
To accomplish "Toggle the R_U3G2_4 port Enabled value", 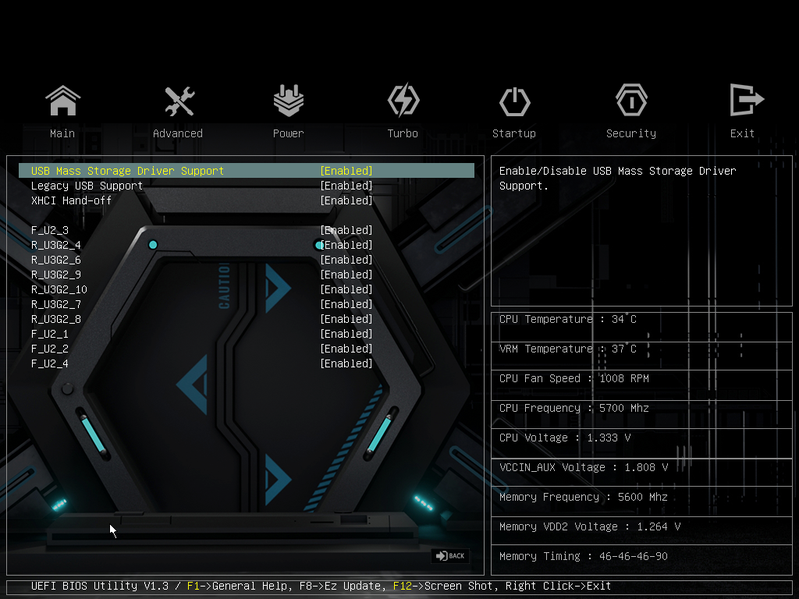I will pos(346,244).
